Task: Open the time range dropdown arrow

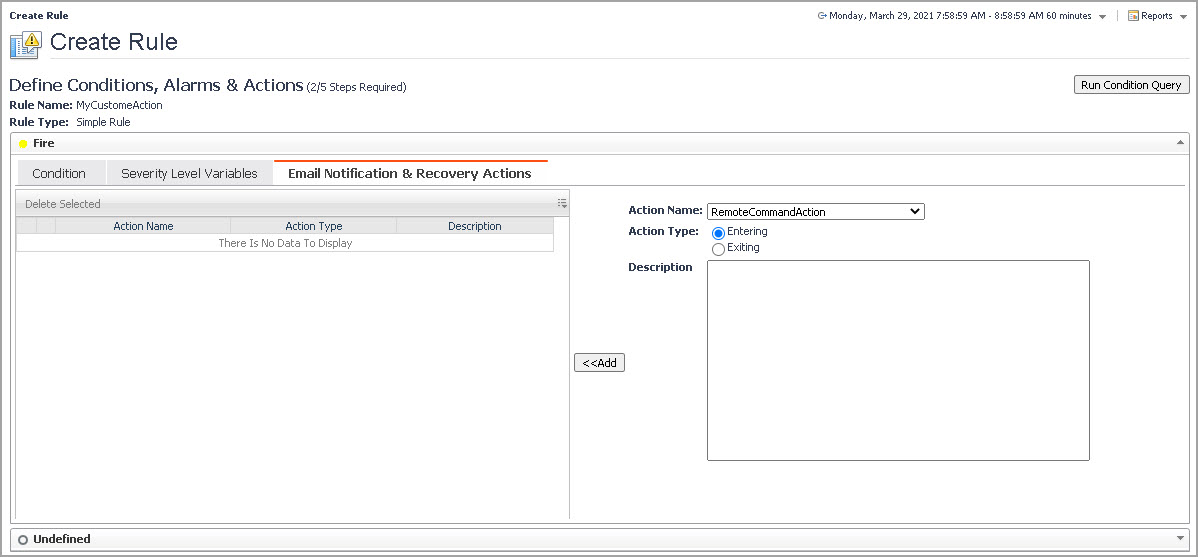Action: pyautogui.click(x=1102, y=17)
